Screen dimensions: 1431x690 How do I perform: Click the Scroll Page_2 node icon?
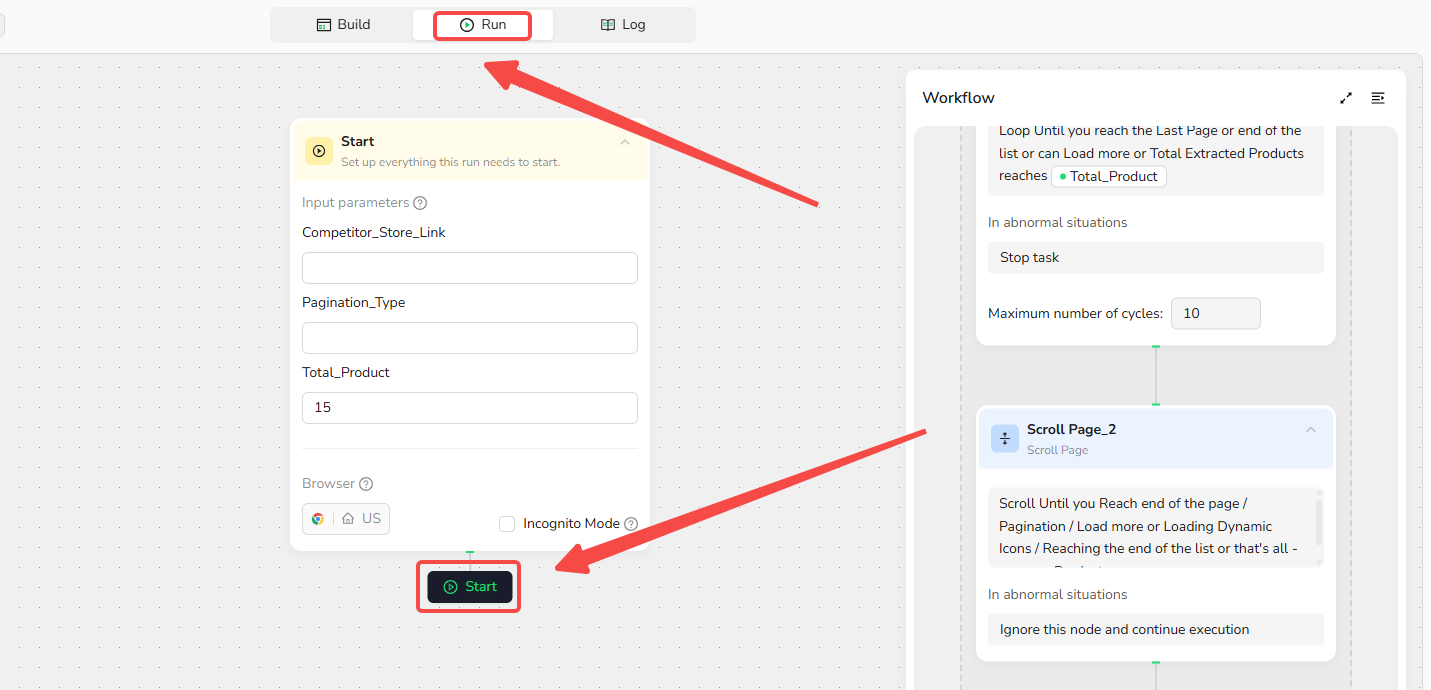1005,438
